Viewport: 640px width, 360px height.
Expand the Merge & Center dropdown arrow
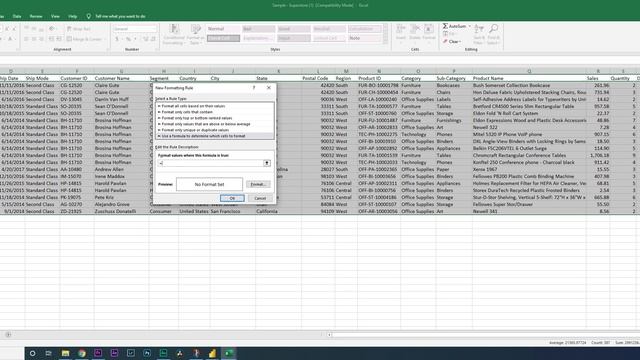pos(104,39)
